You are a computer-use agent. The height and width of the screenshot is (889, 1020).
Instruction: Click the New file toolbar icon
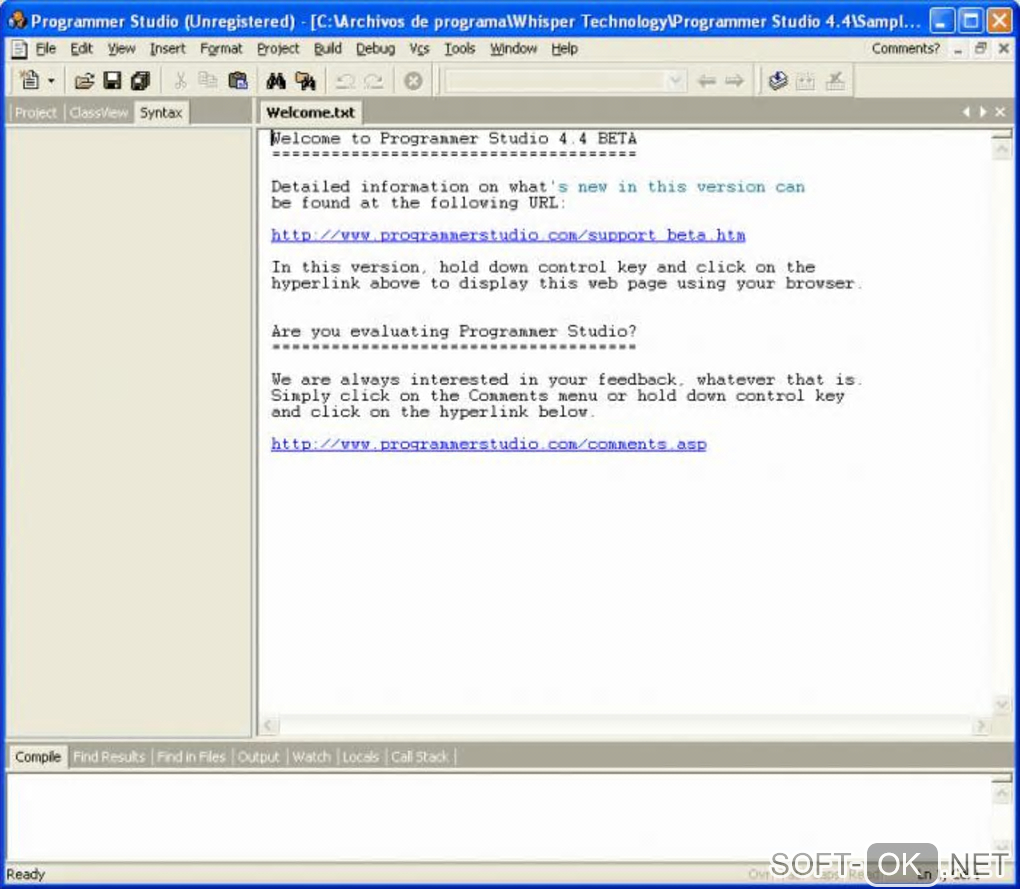[29, 81]
